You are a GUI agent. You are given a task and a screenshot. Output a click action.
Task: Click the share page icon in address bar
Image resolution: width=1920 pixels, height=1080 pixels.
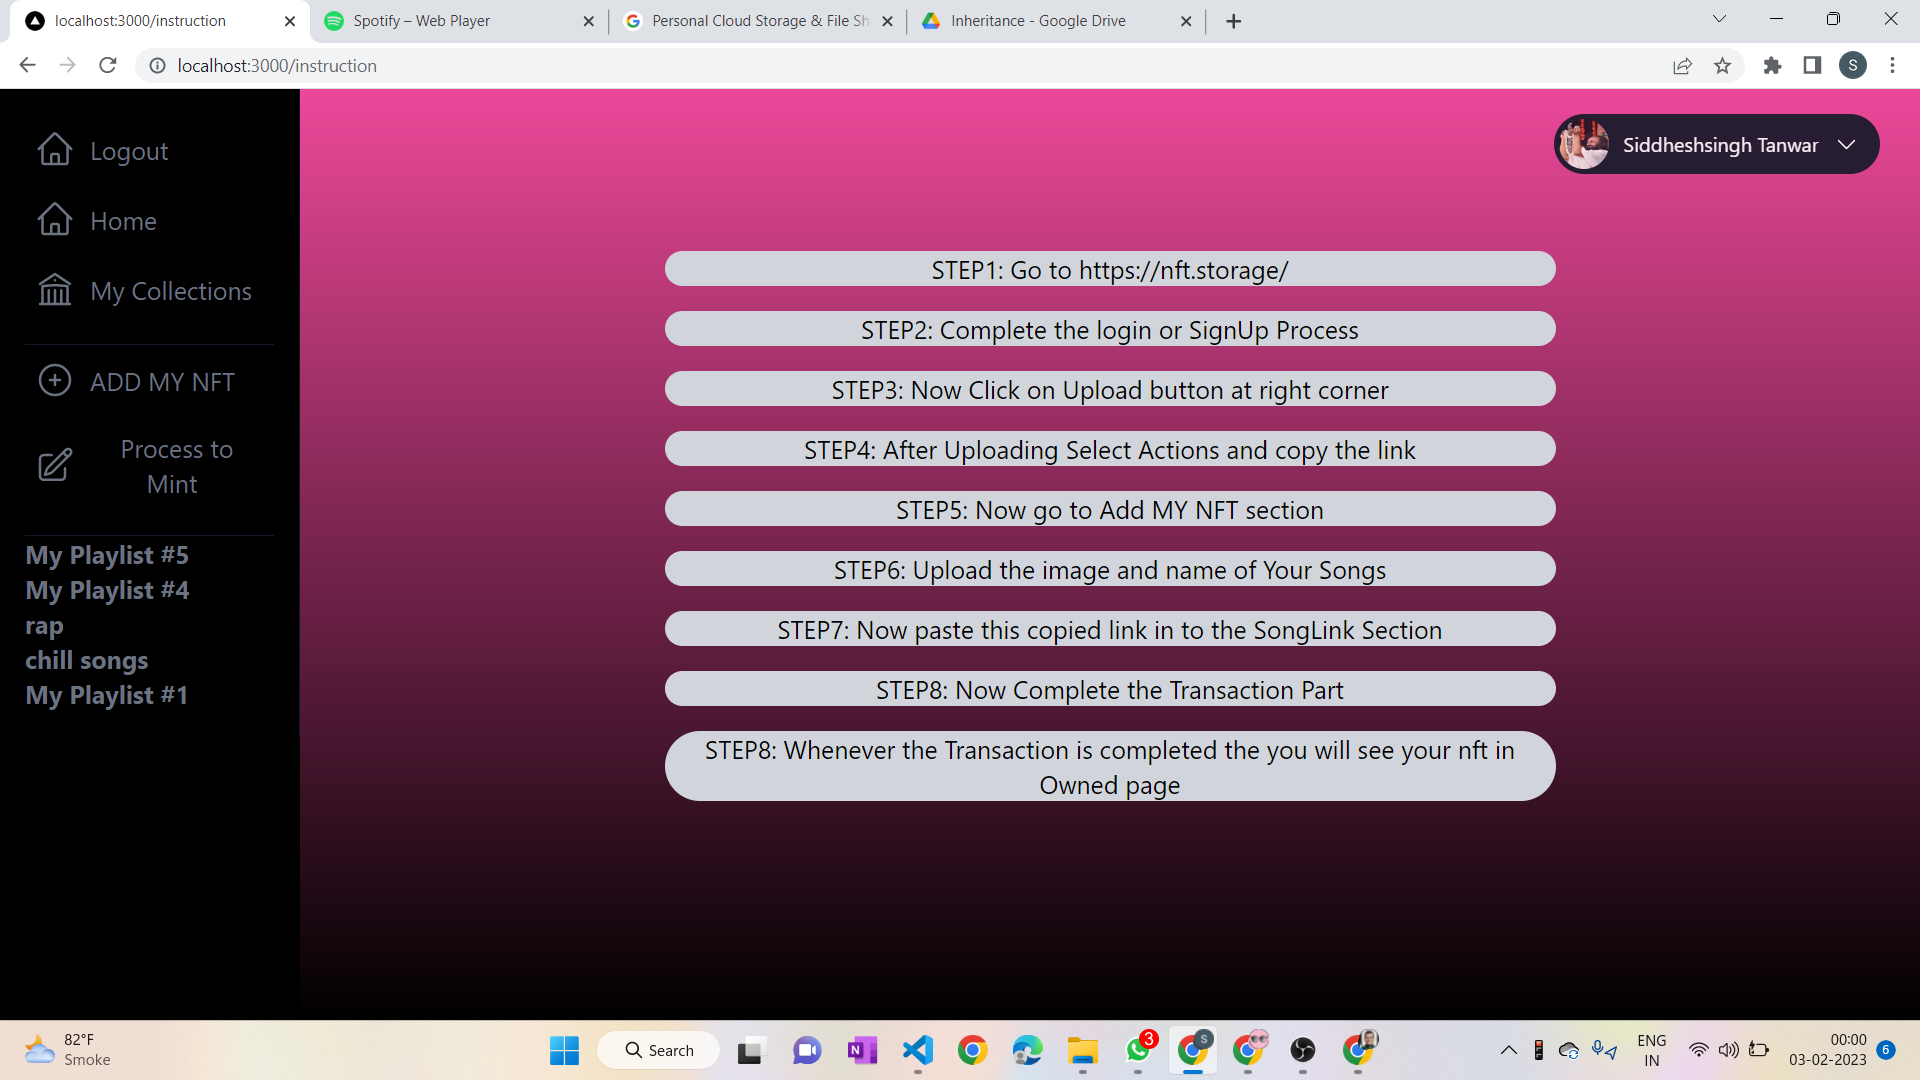click(1682, 66)
